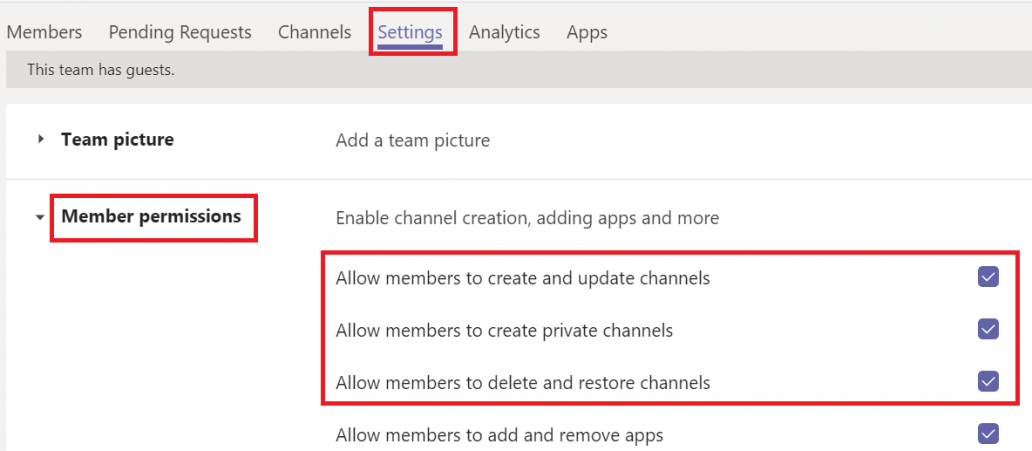This screenshot has width=1032, height=451.
Task: Uncheck Allow members to add and remove apps
Action: (988, 433)
